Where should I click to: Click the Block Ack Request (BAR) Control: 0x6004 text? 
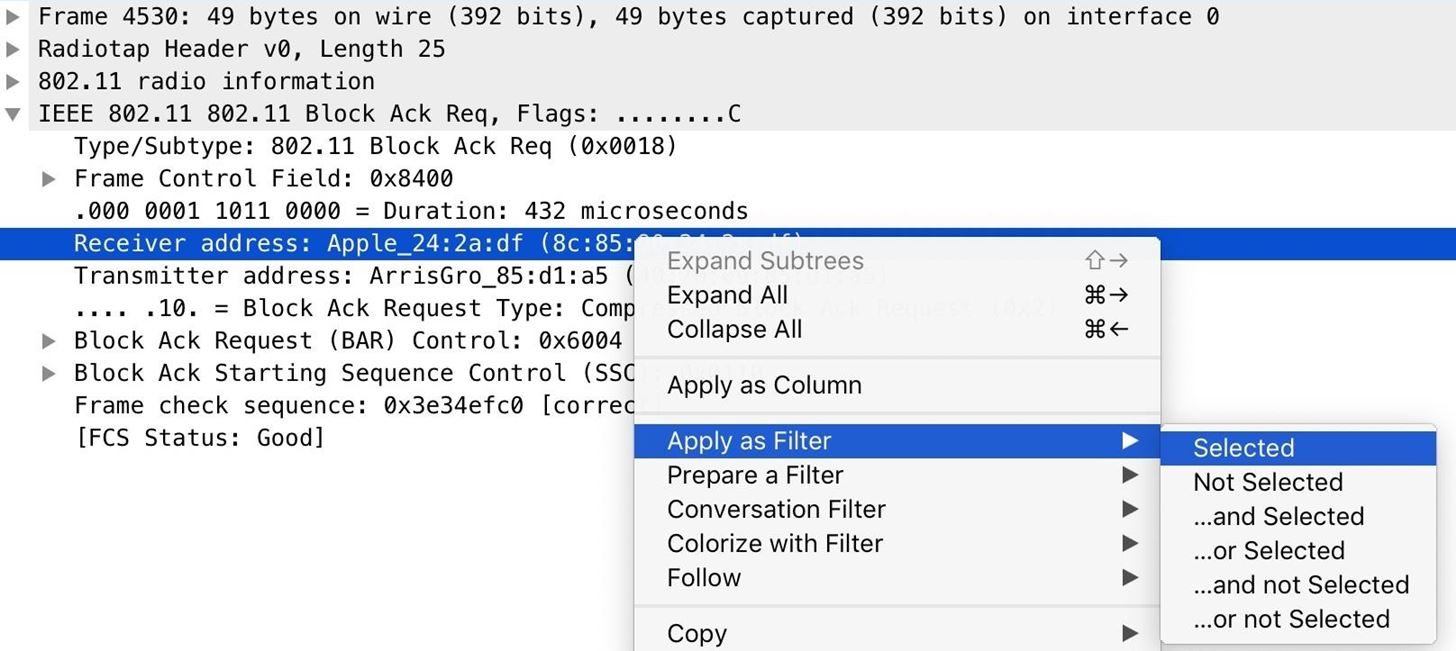347,341
